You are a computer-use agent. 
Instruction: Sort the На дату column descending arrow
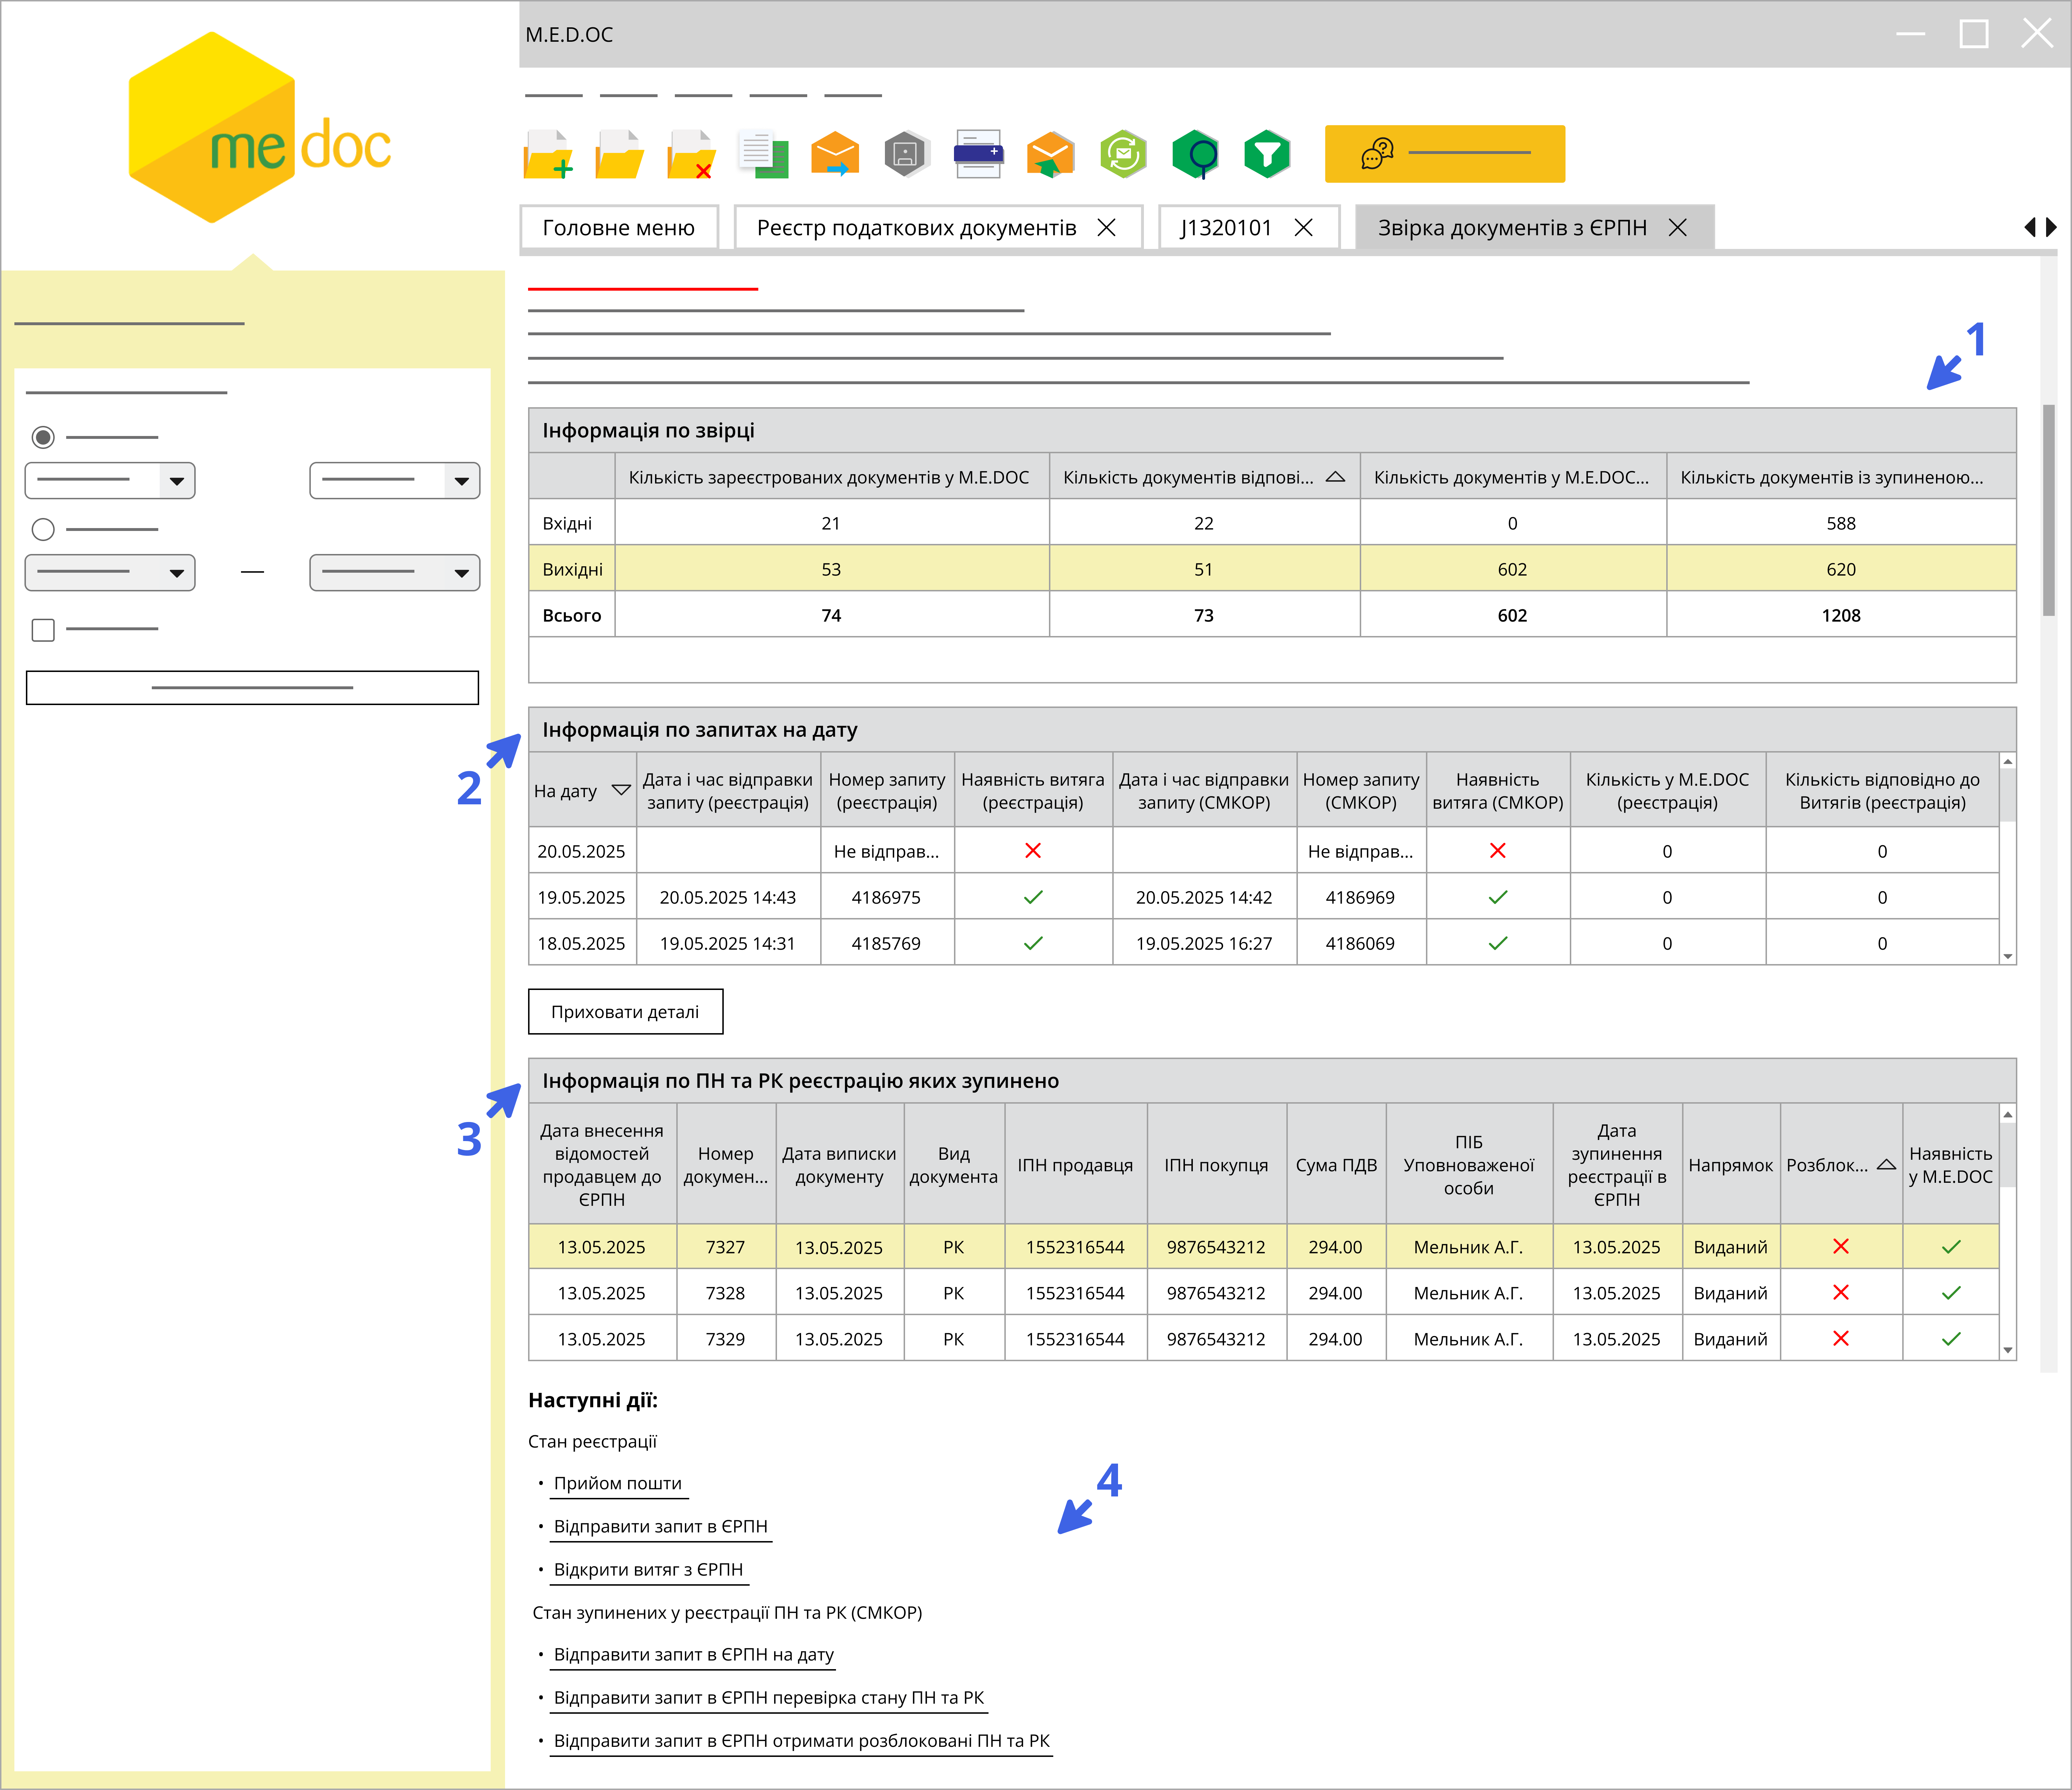tap(621, 790)
